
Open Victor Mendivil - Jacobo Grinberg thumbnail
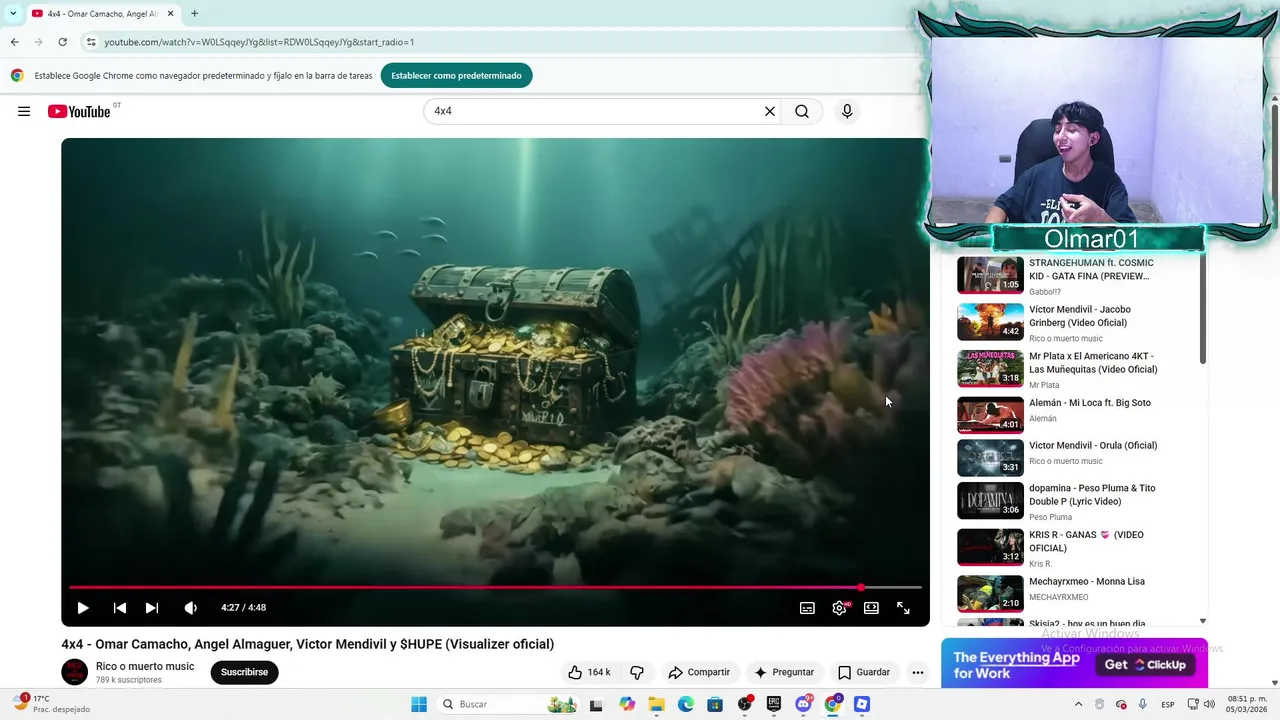(990, 322)
